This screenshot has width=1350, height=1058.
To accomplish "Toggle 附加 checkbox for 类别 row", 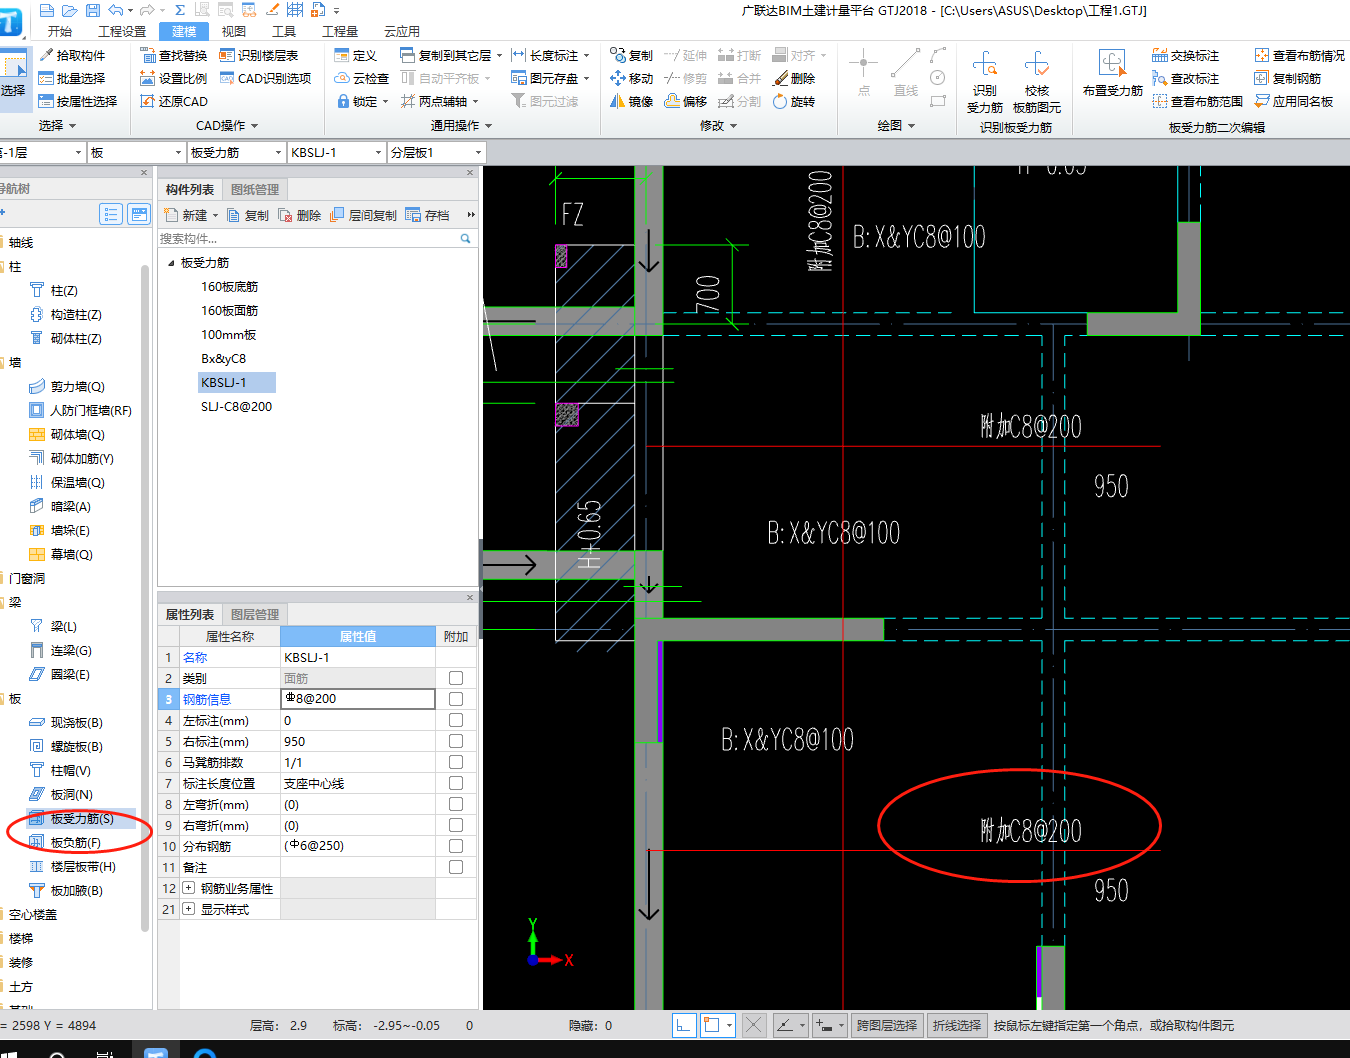I will pyautogui.click(x=456, y=678).
